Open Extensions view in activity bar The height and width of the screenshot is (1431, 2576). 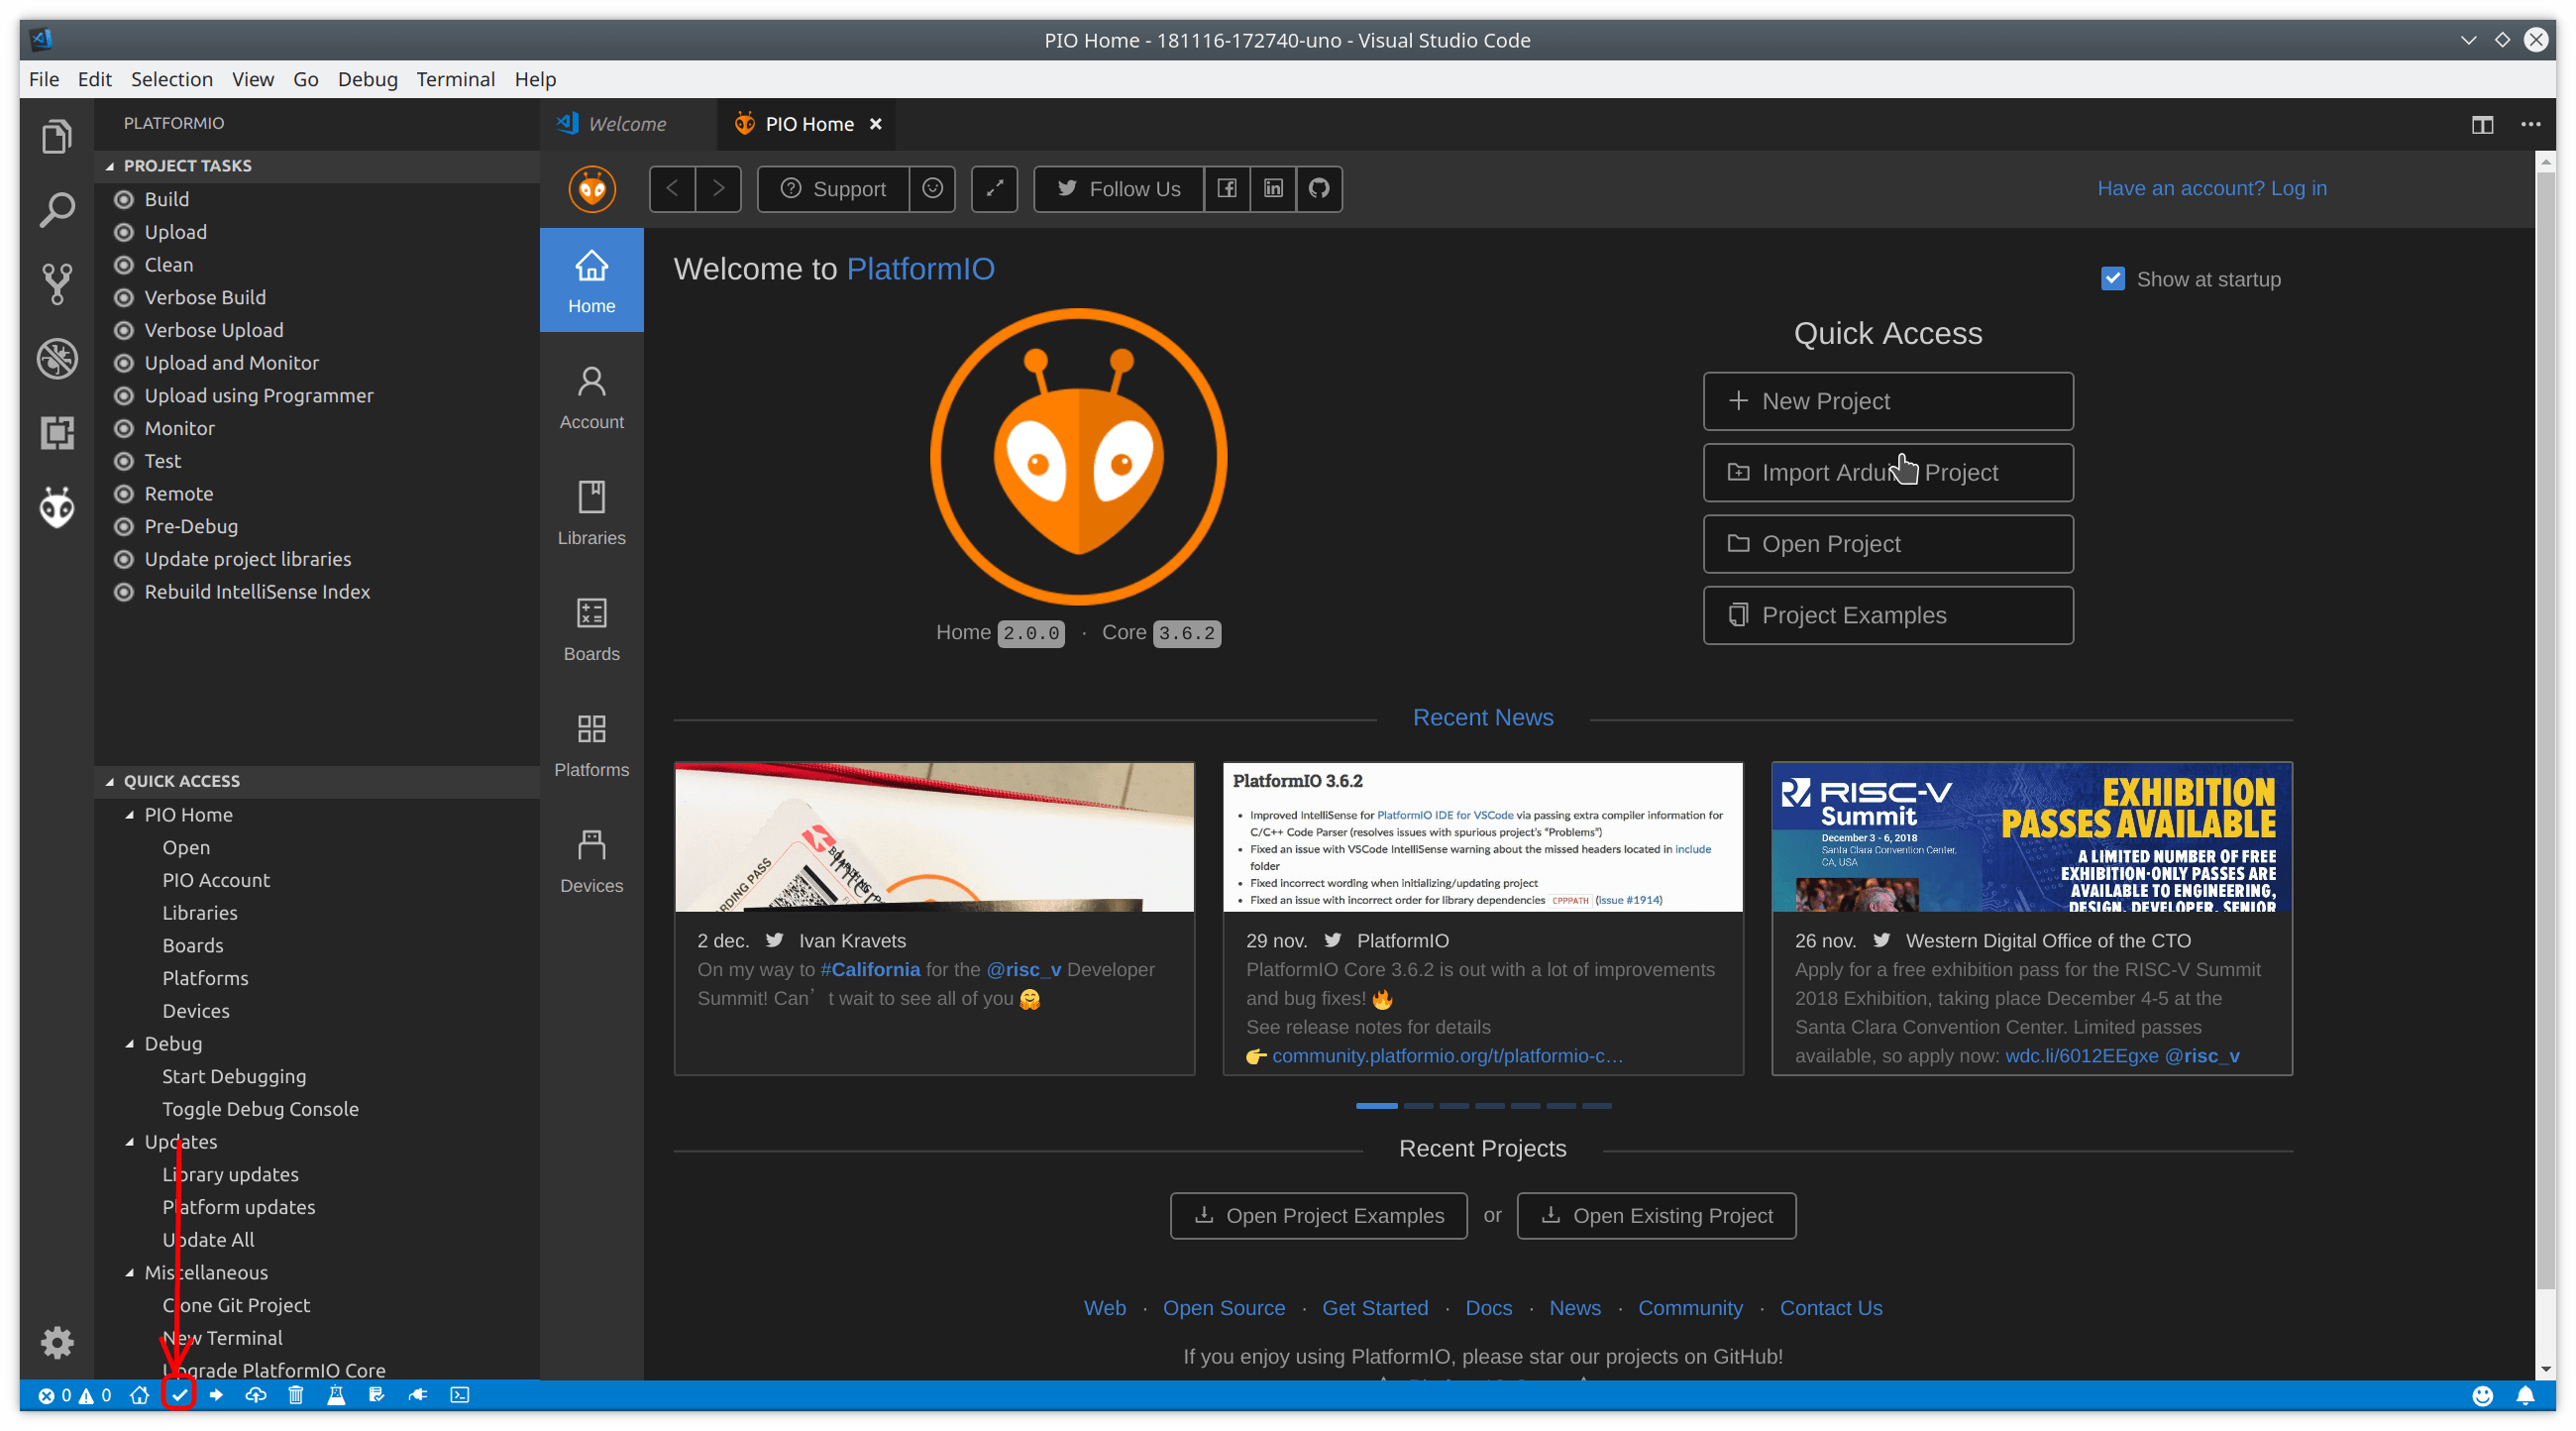(x=57, y=433)
